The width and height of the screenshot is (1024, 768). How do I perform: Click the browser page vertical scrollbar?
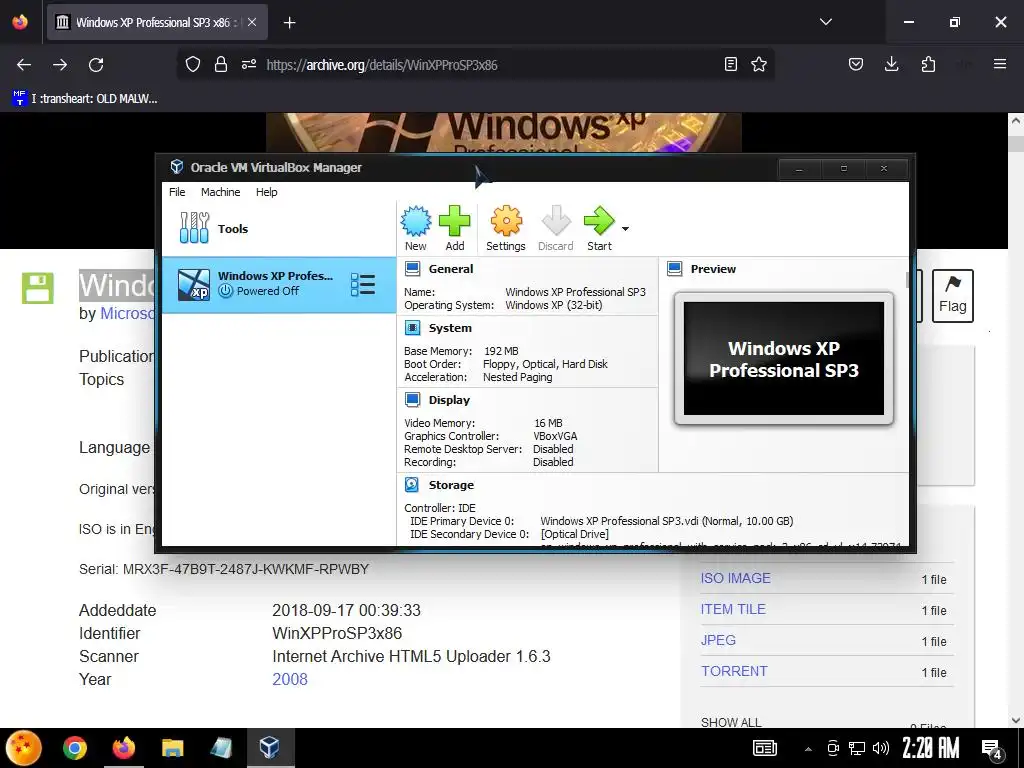coord(1016,420)
